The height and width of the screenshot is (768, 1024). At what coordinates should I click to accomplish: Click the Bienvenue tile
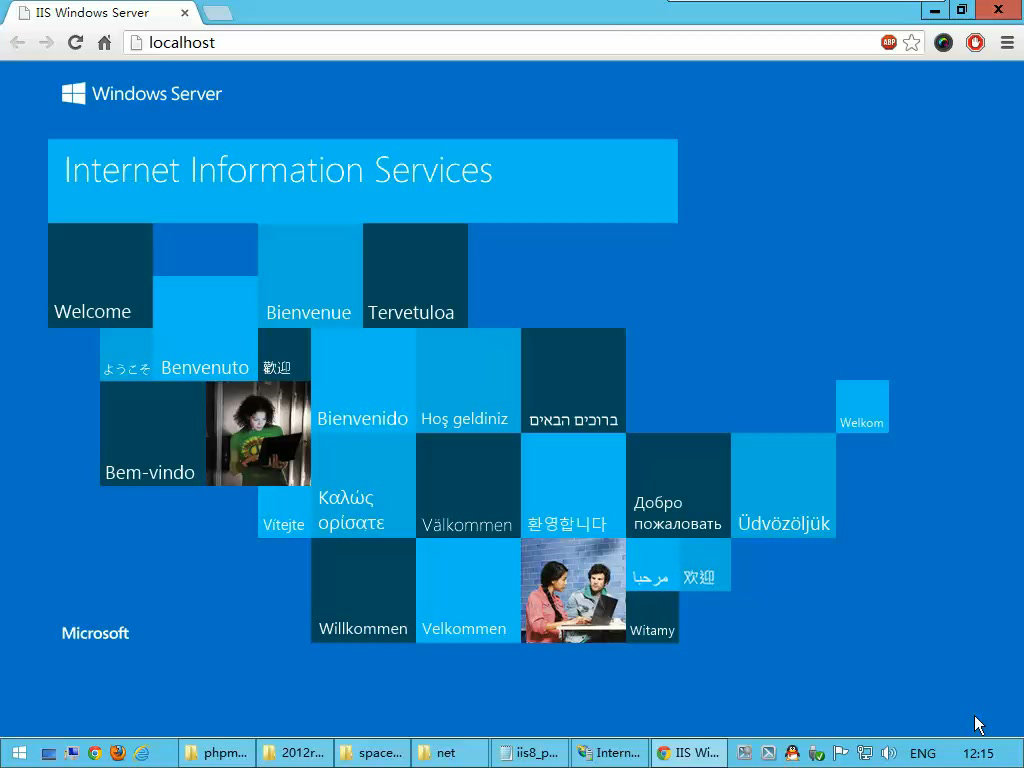point(310,276)
